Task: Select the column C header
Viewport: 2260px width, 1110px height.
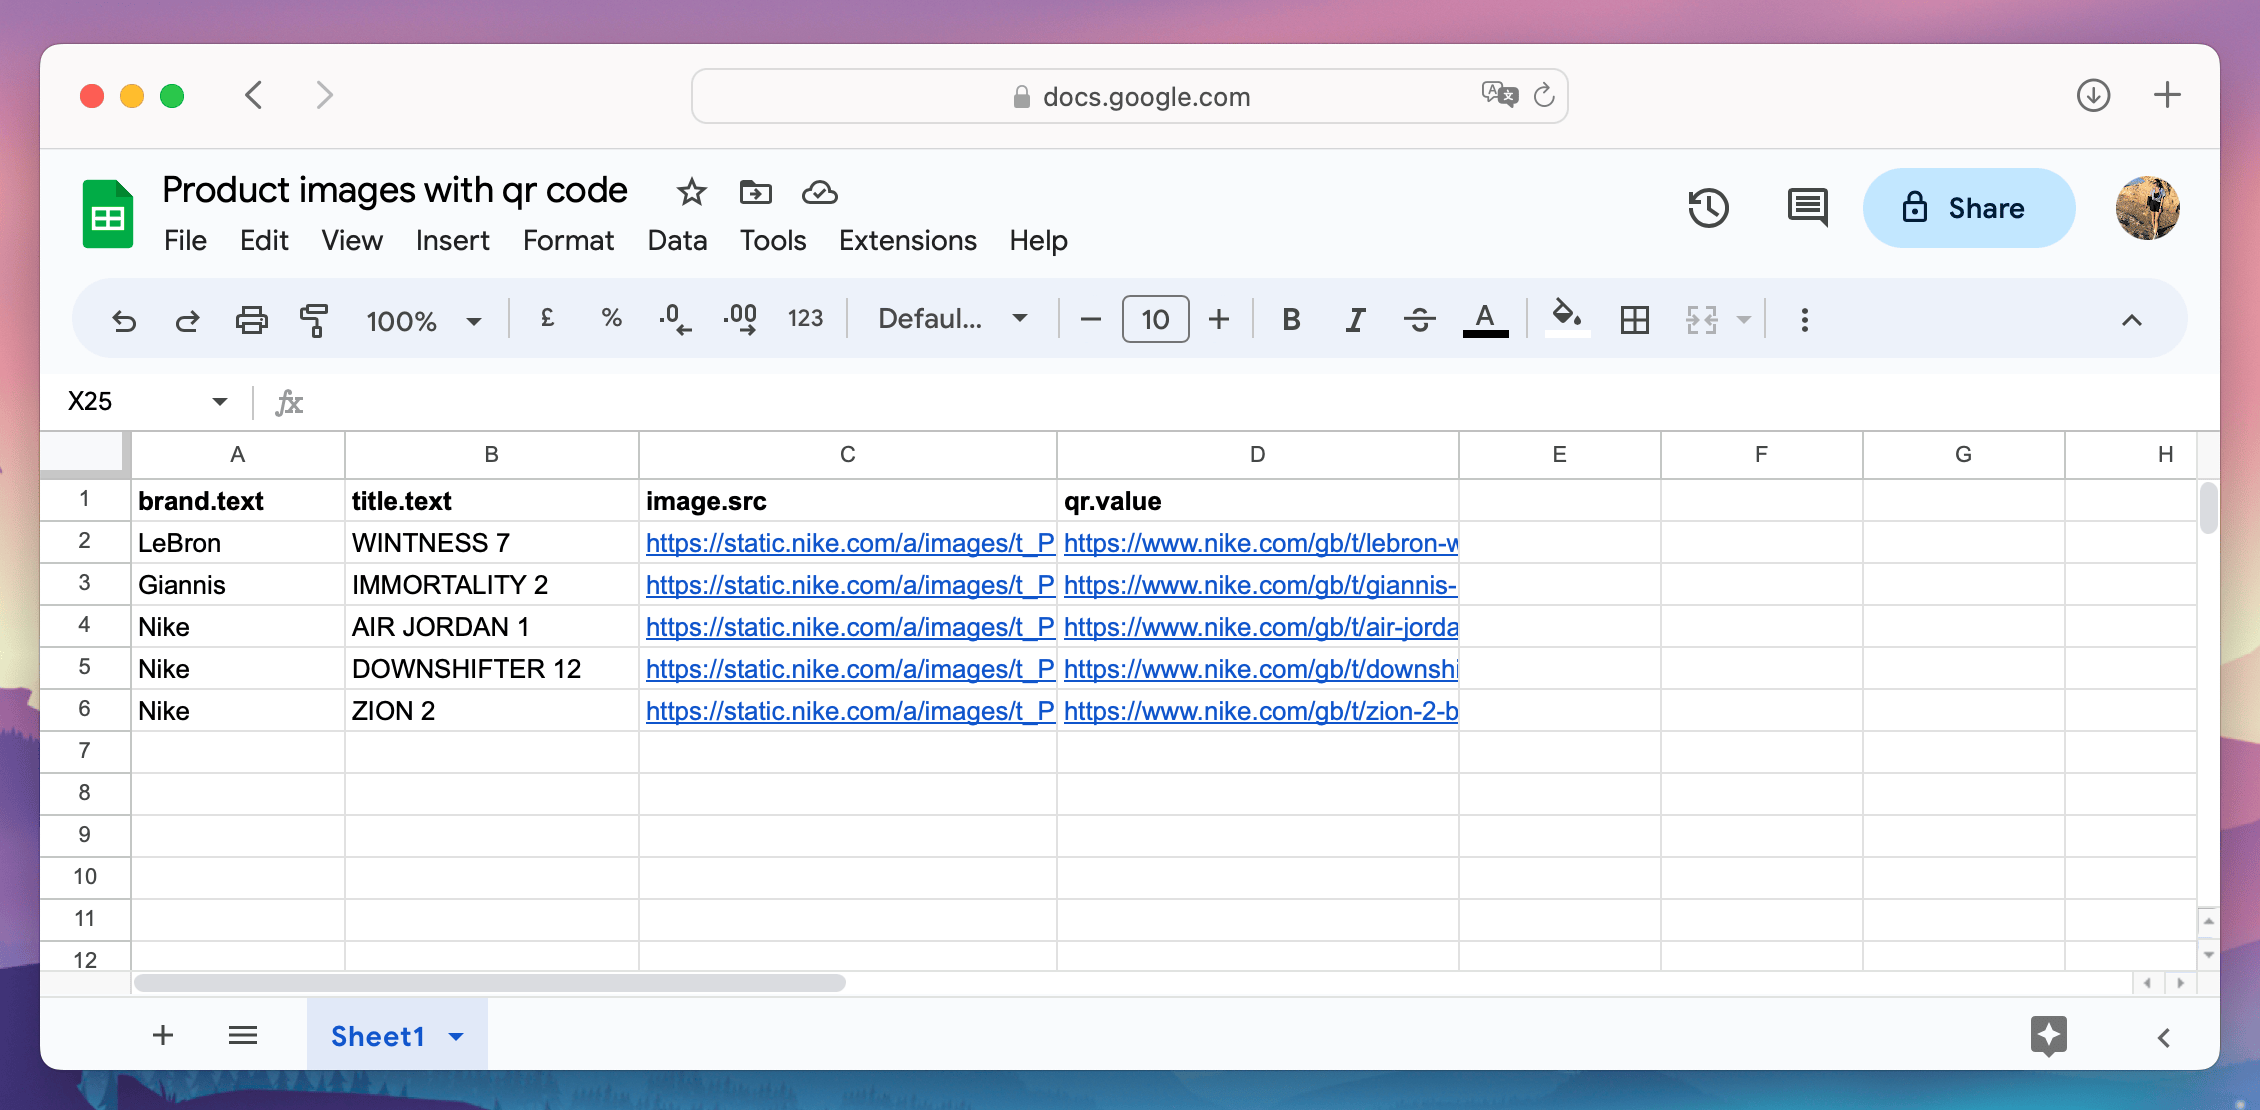Action: (848, 455)
